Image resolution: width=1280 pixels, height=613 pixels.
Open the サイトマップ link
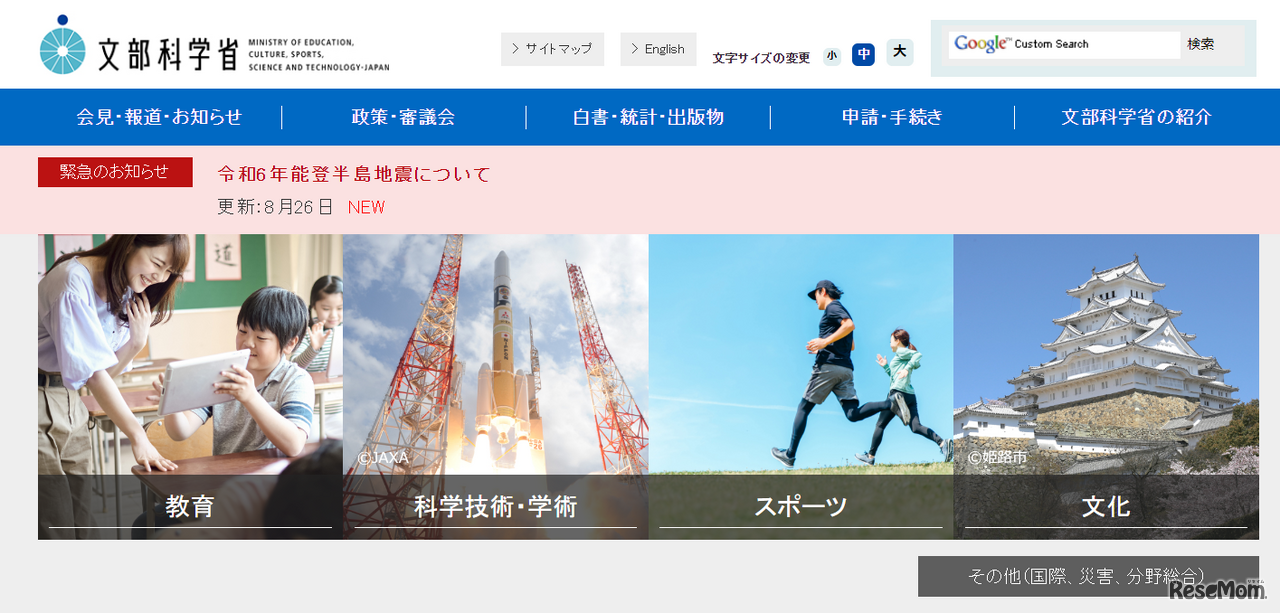point(552,49)
